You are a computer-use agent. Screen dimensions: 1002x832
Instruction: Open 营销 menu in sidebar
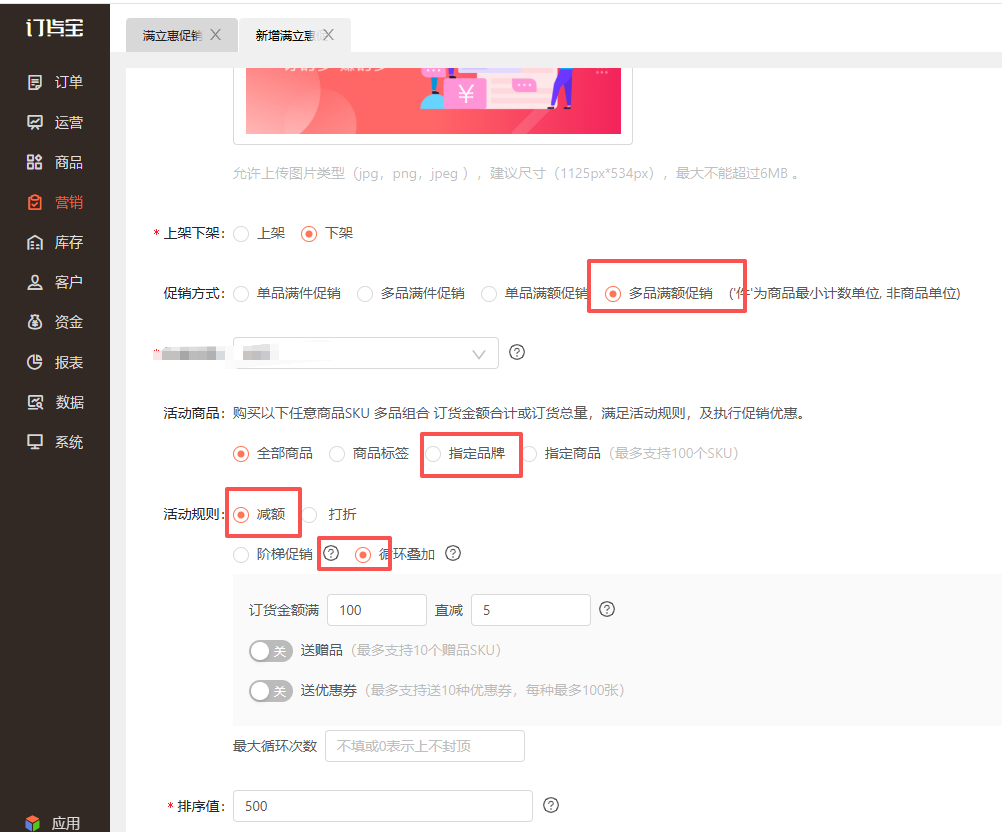pos(55,203)
